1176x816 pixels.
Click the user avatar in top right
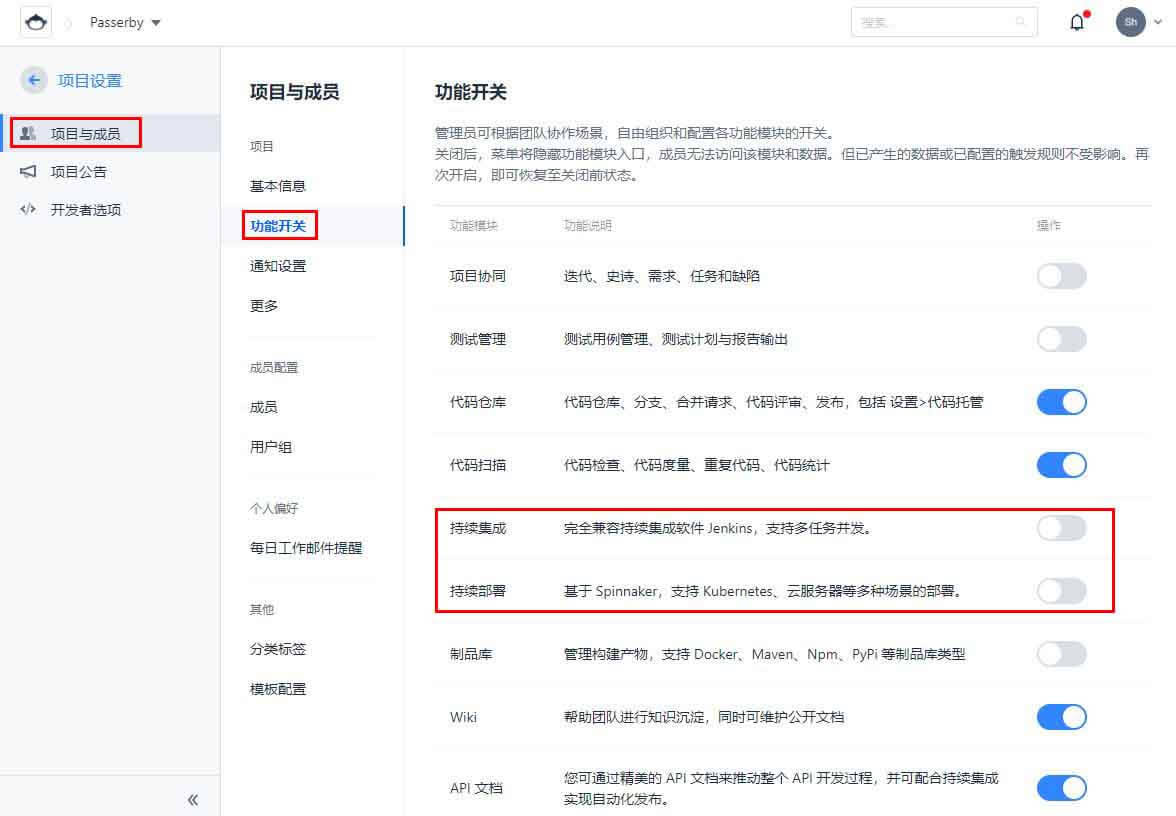pos(1130,22)
